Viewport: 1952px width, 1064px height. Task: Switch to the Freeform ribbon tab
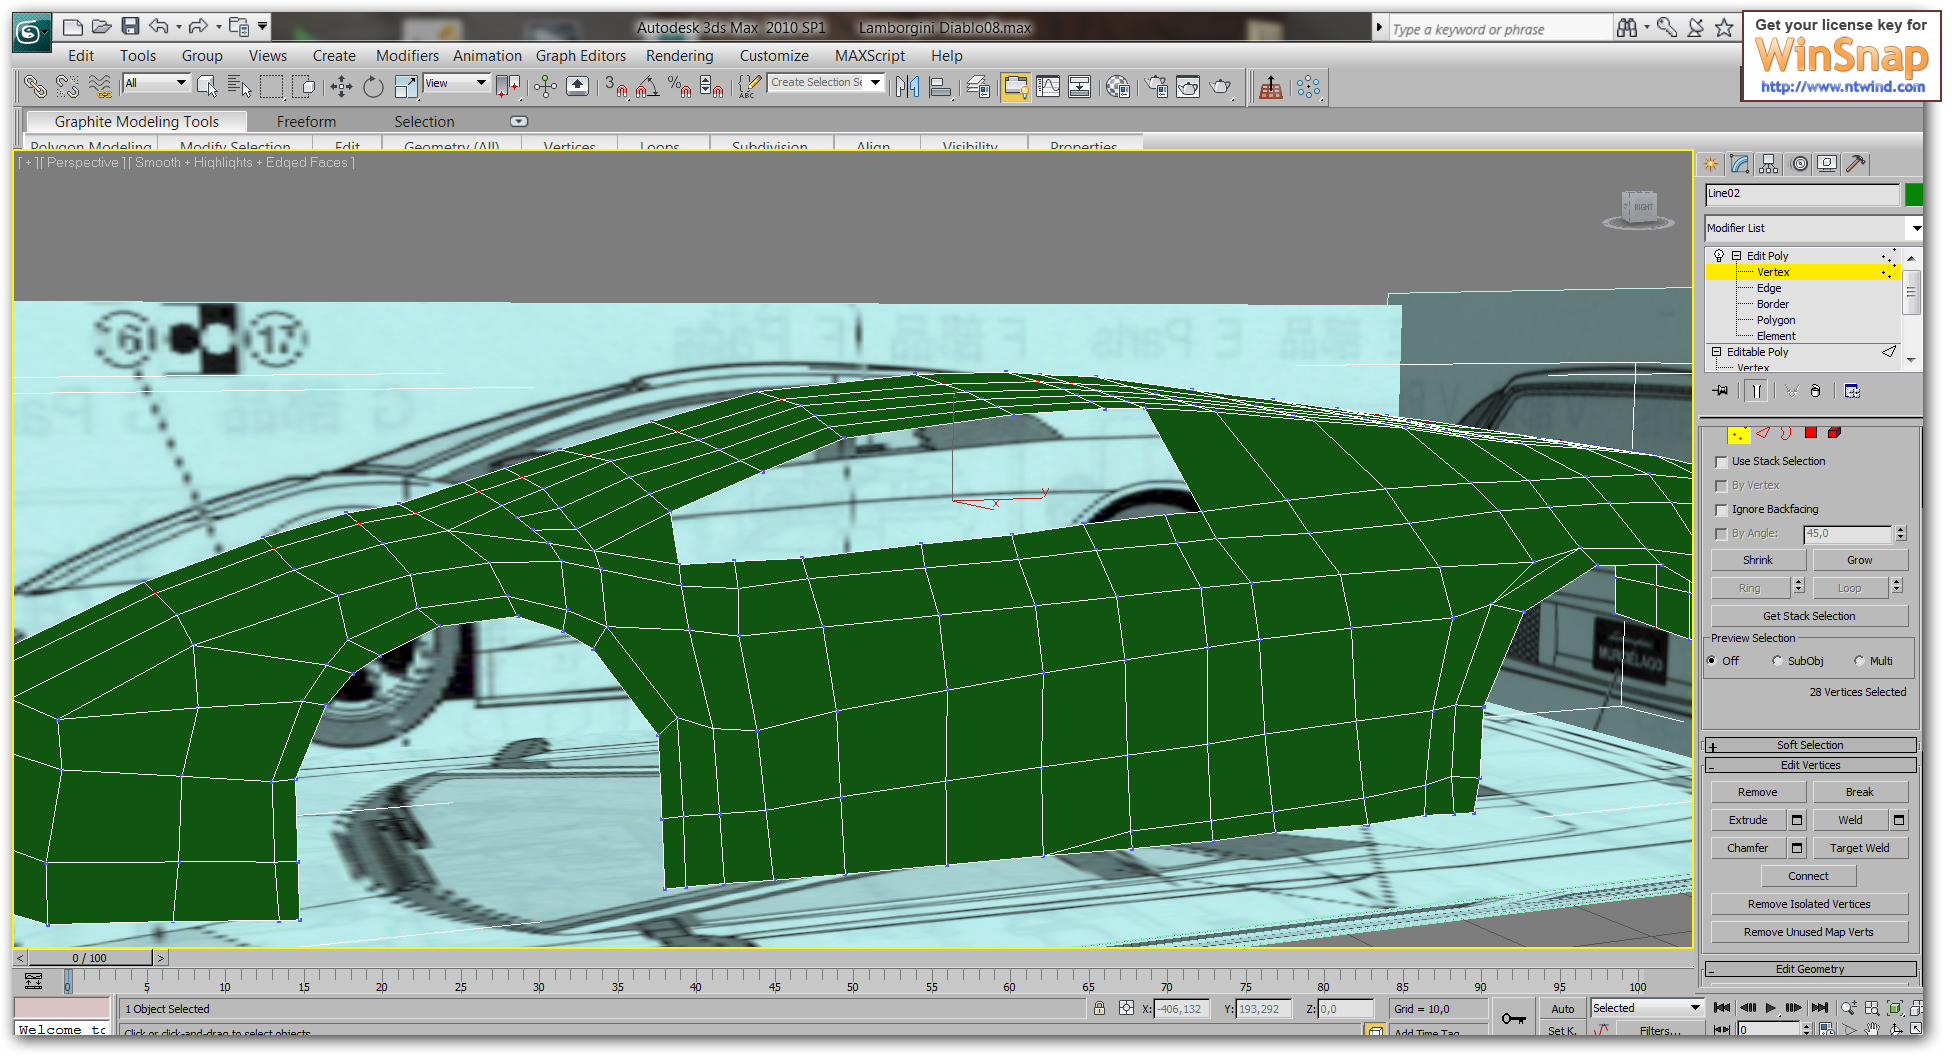pos(306,122)
